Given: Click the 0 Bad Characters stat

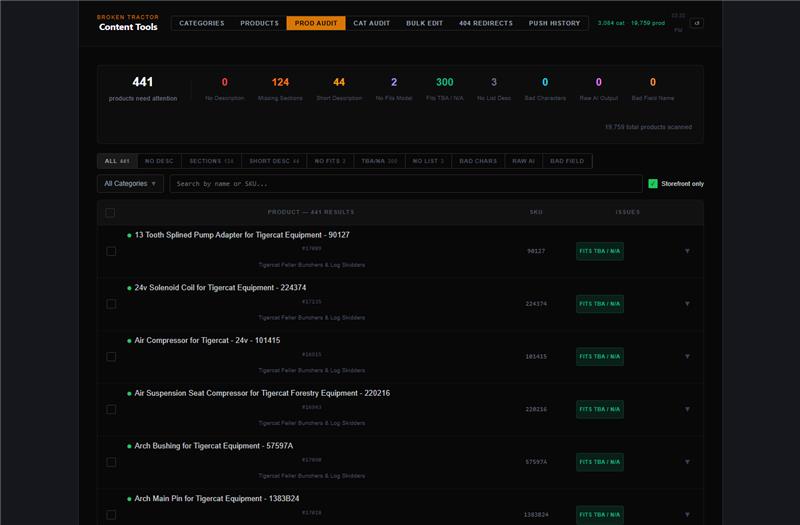Looking at the screenshot, I should pyautogui.click(x=545, y=88).
